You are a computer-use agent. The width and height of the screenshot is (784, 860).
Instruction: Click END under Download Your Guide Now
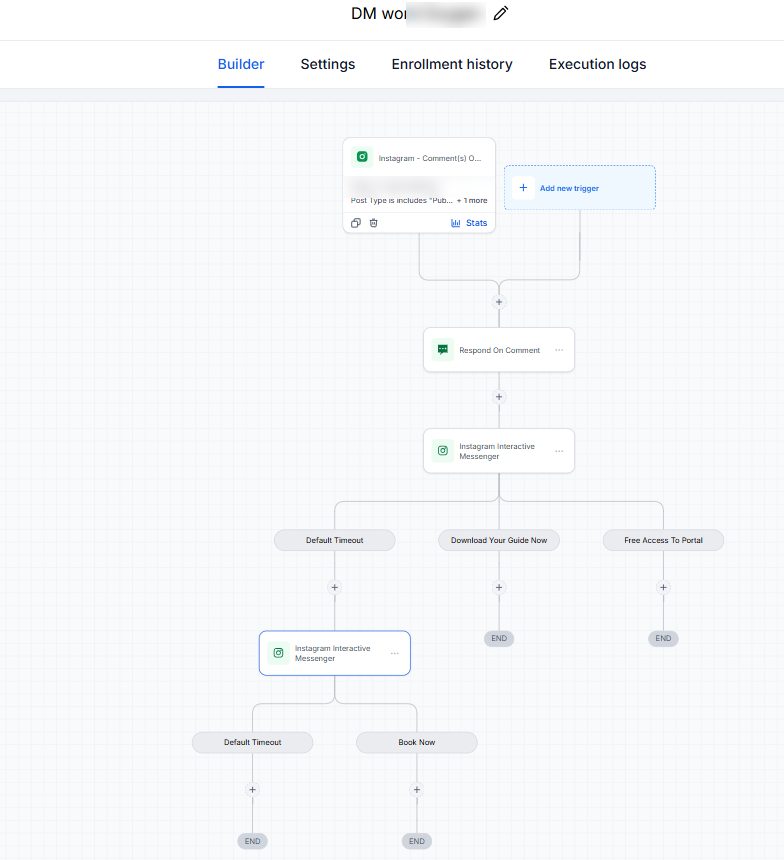499,638
